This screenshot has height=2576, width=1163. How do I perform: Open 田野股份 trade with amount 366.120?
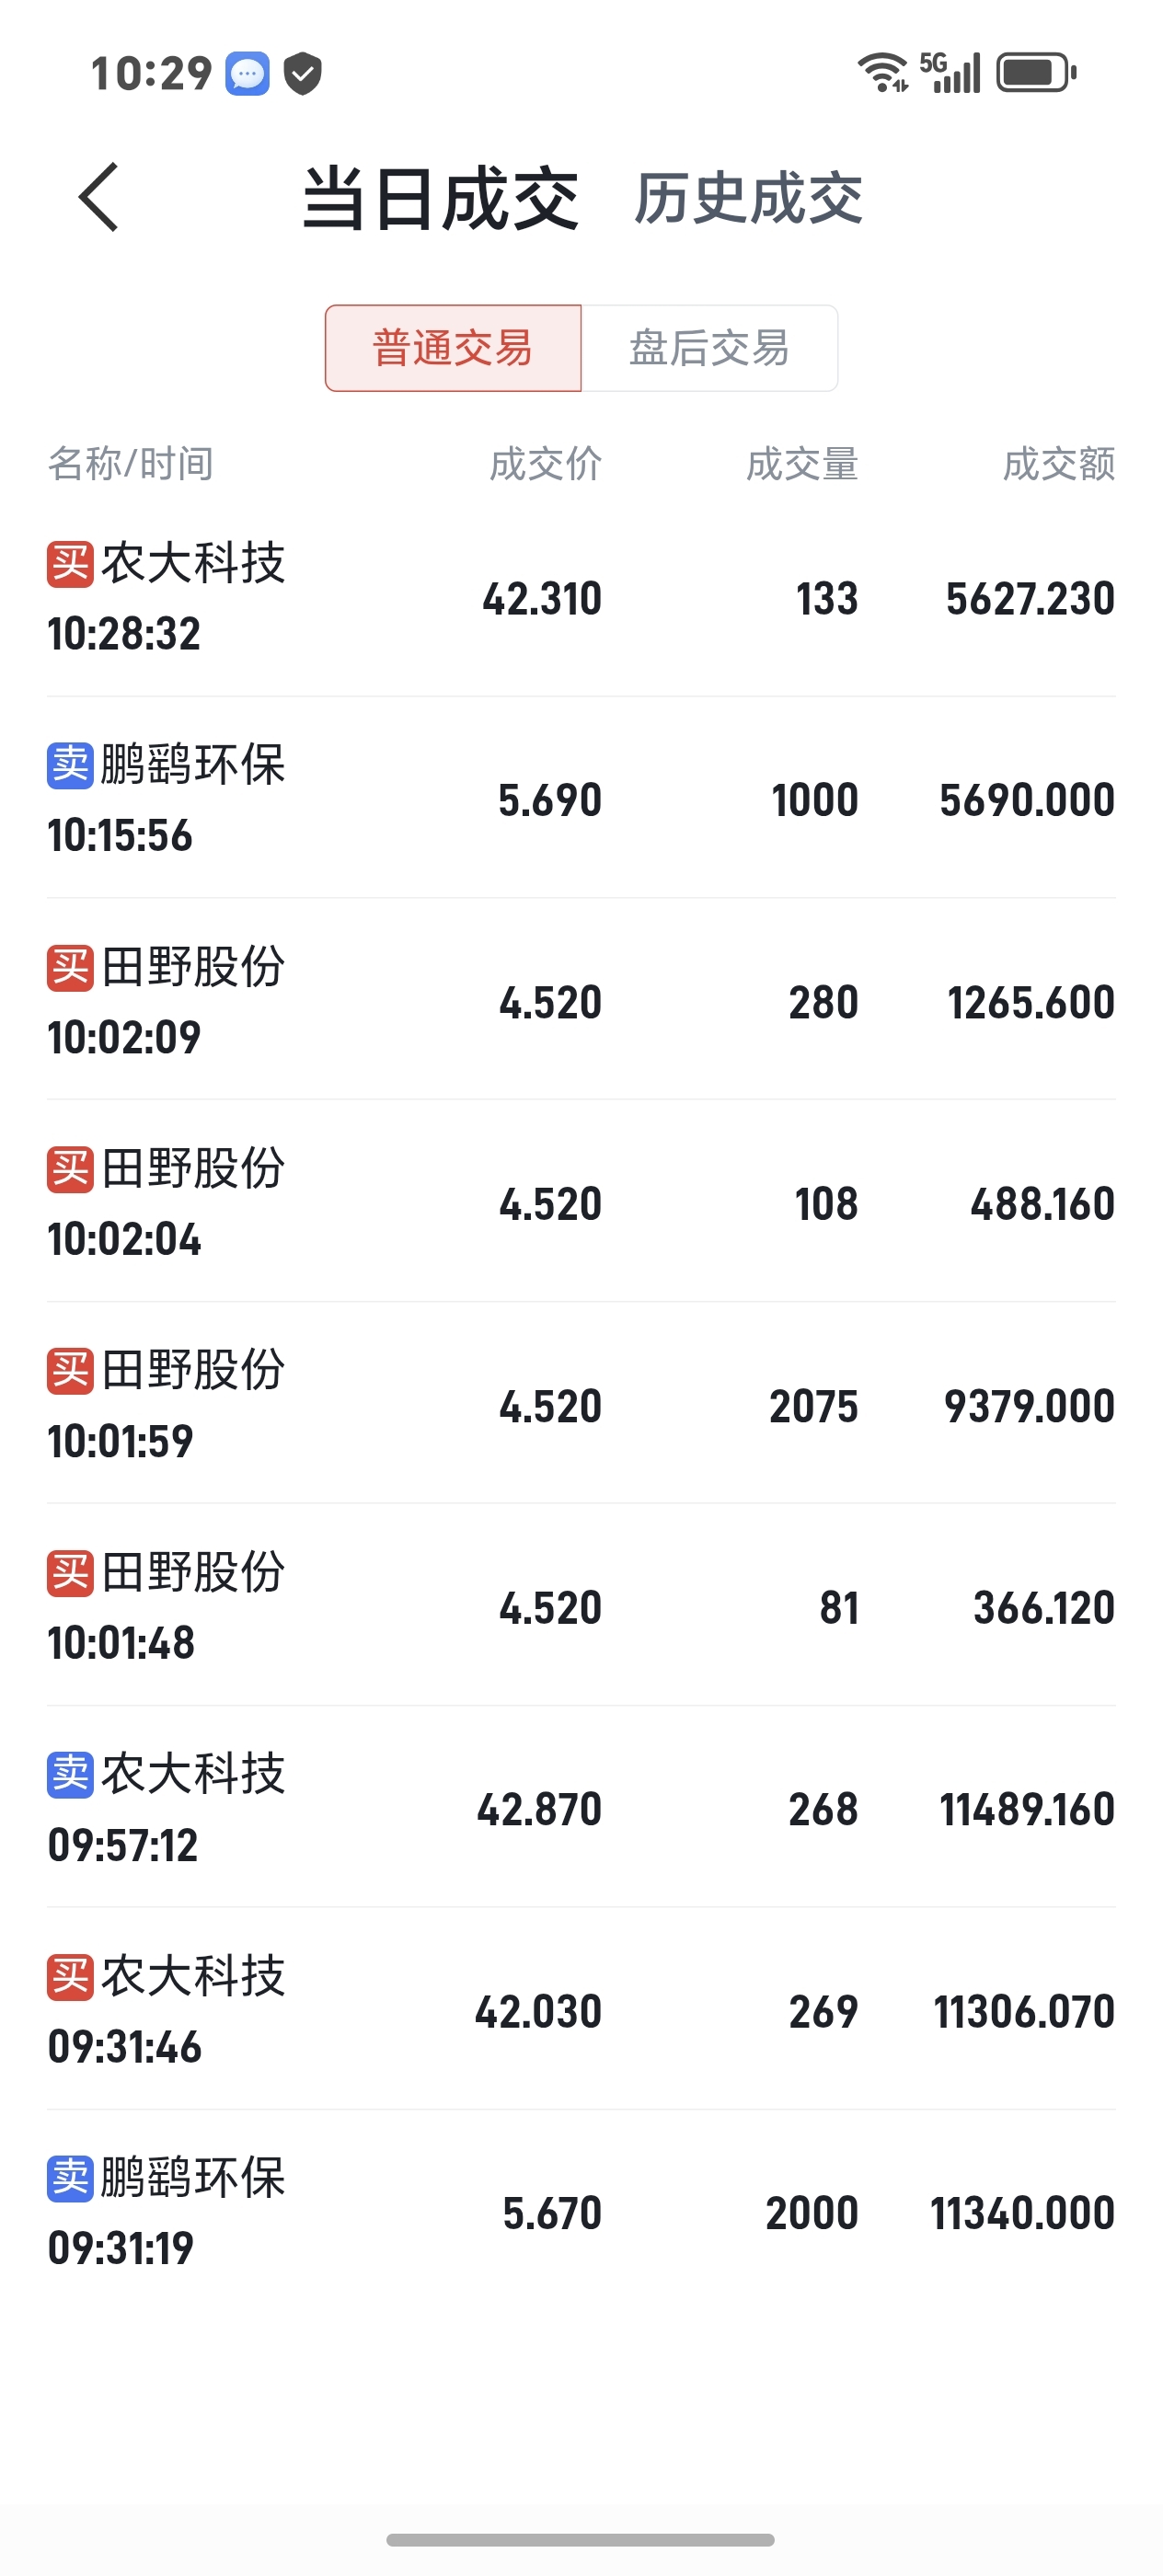[580, 1606]
